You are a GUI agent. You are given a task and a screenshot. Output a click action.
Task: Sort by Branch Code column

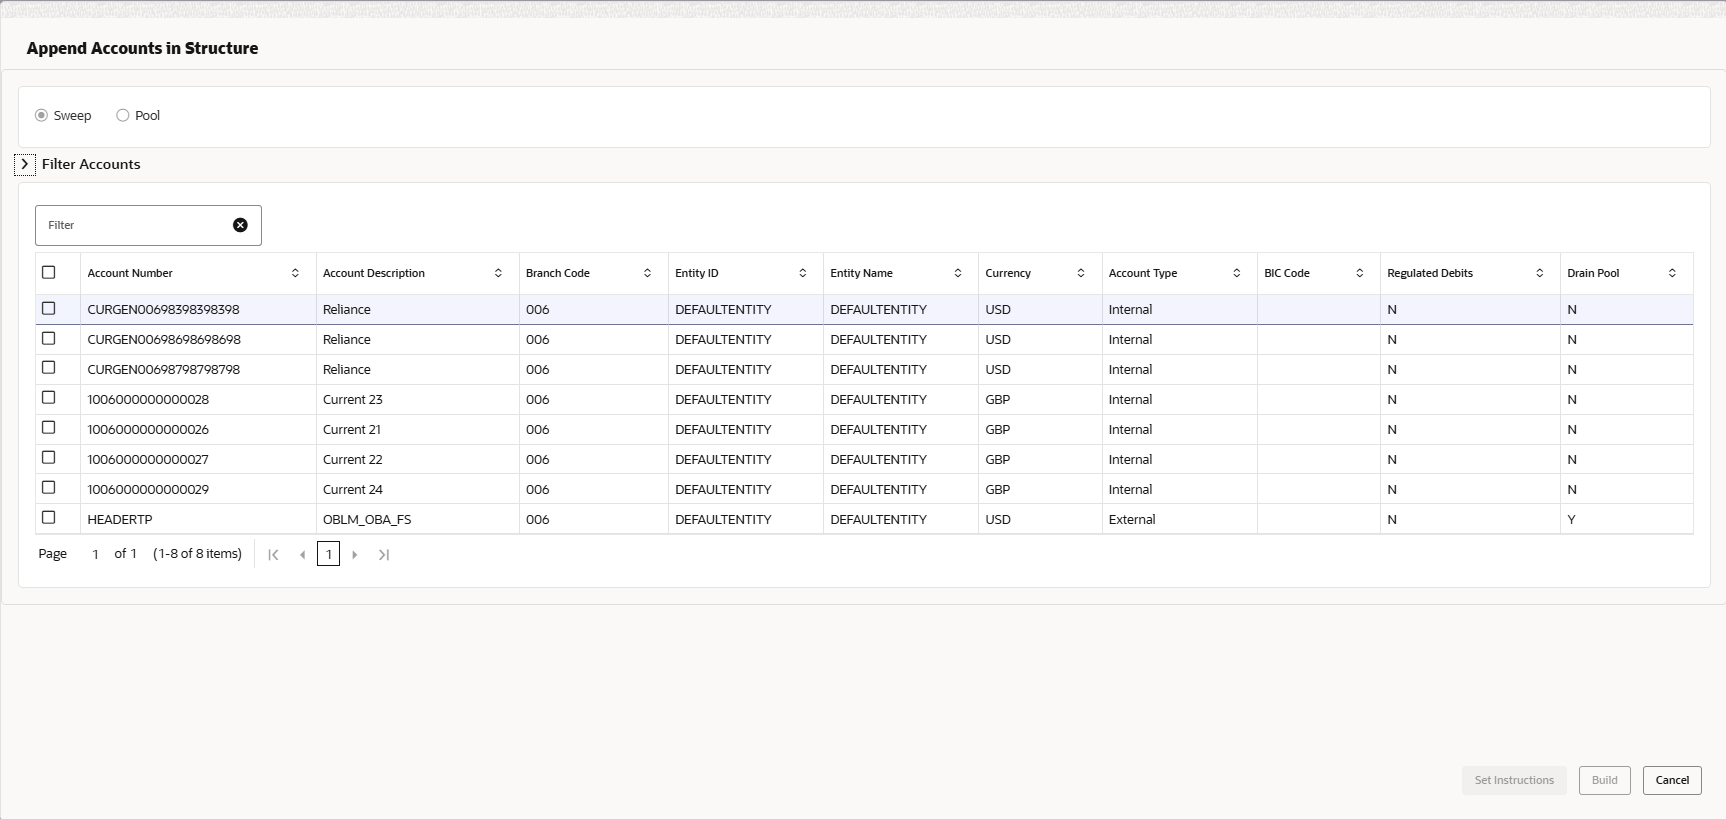click(x=647, y=273)
